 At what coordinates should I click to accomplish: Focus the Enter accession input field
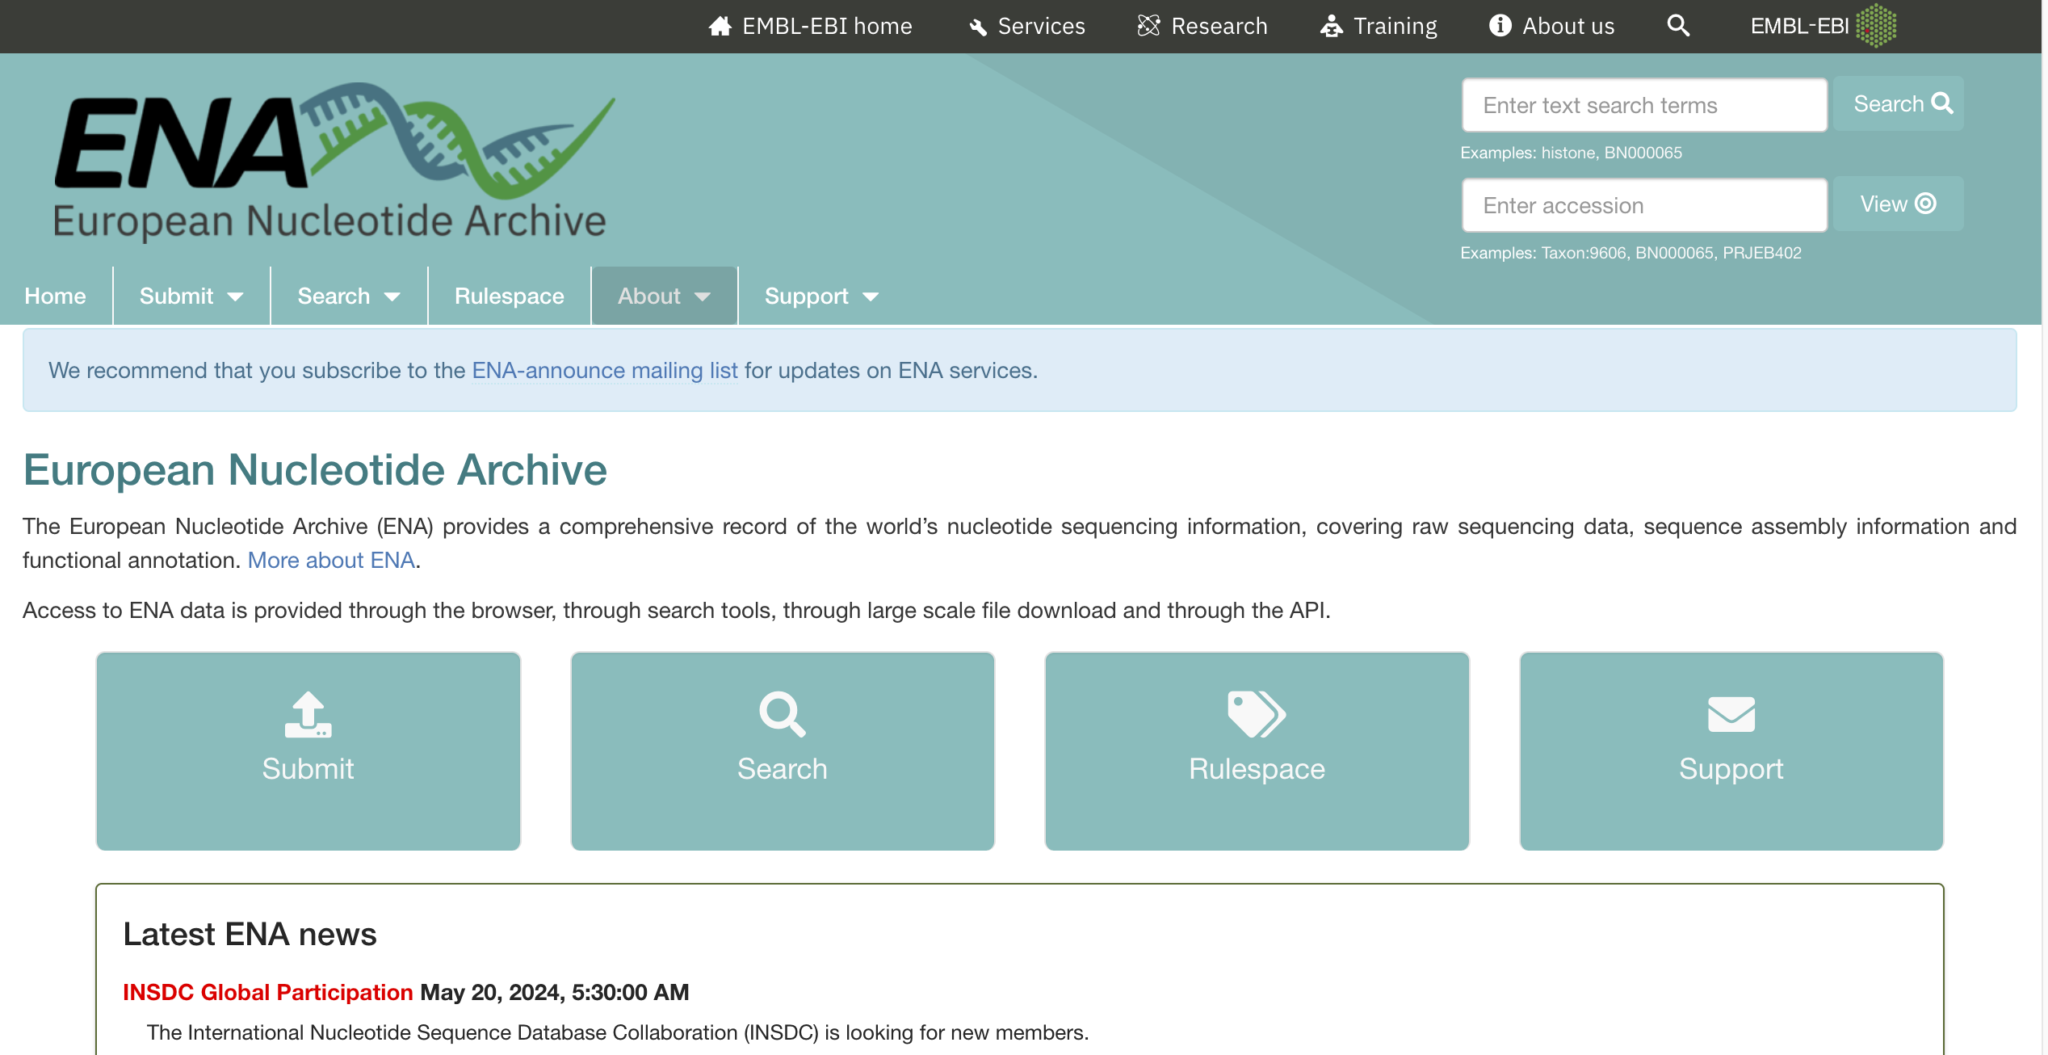pos(1644,205)
